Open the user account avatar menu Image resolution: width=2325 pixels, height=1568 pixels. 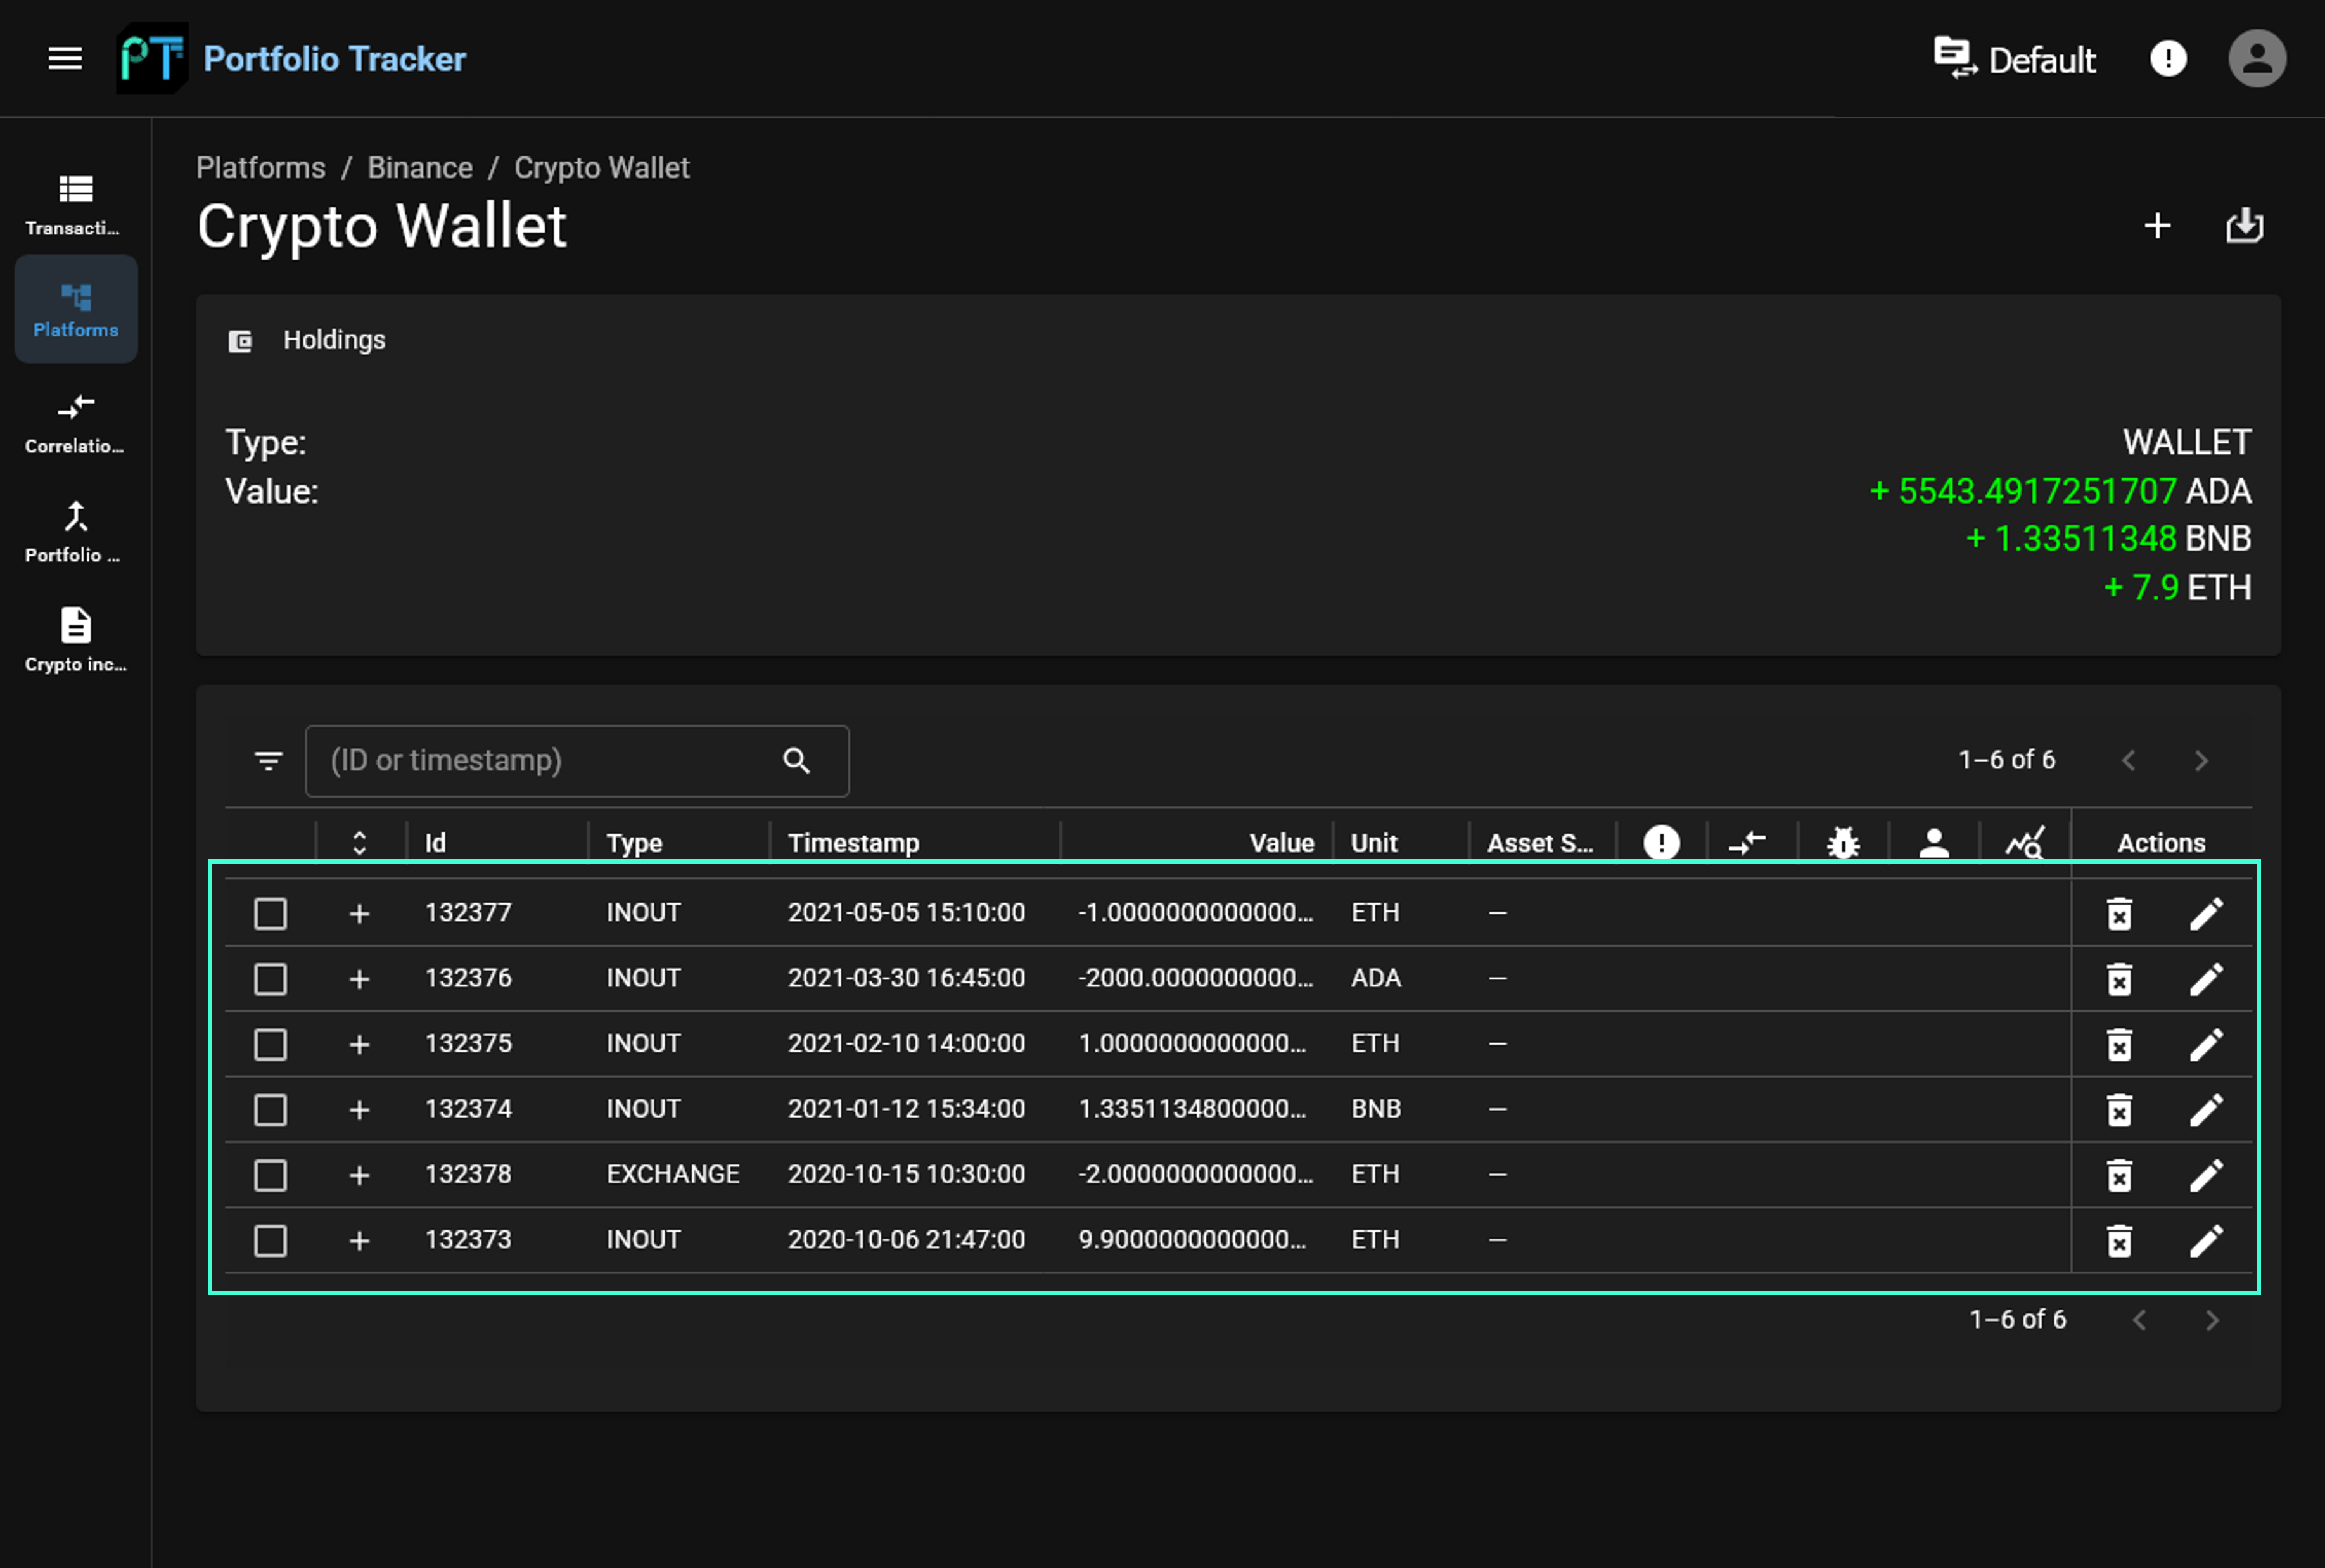click(2257, 58)
